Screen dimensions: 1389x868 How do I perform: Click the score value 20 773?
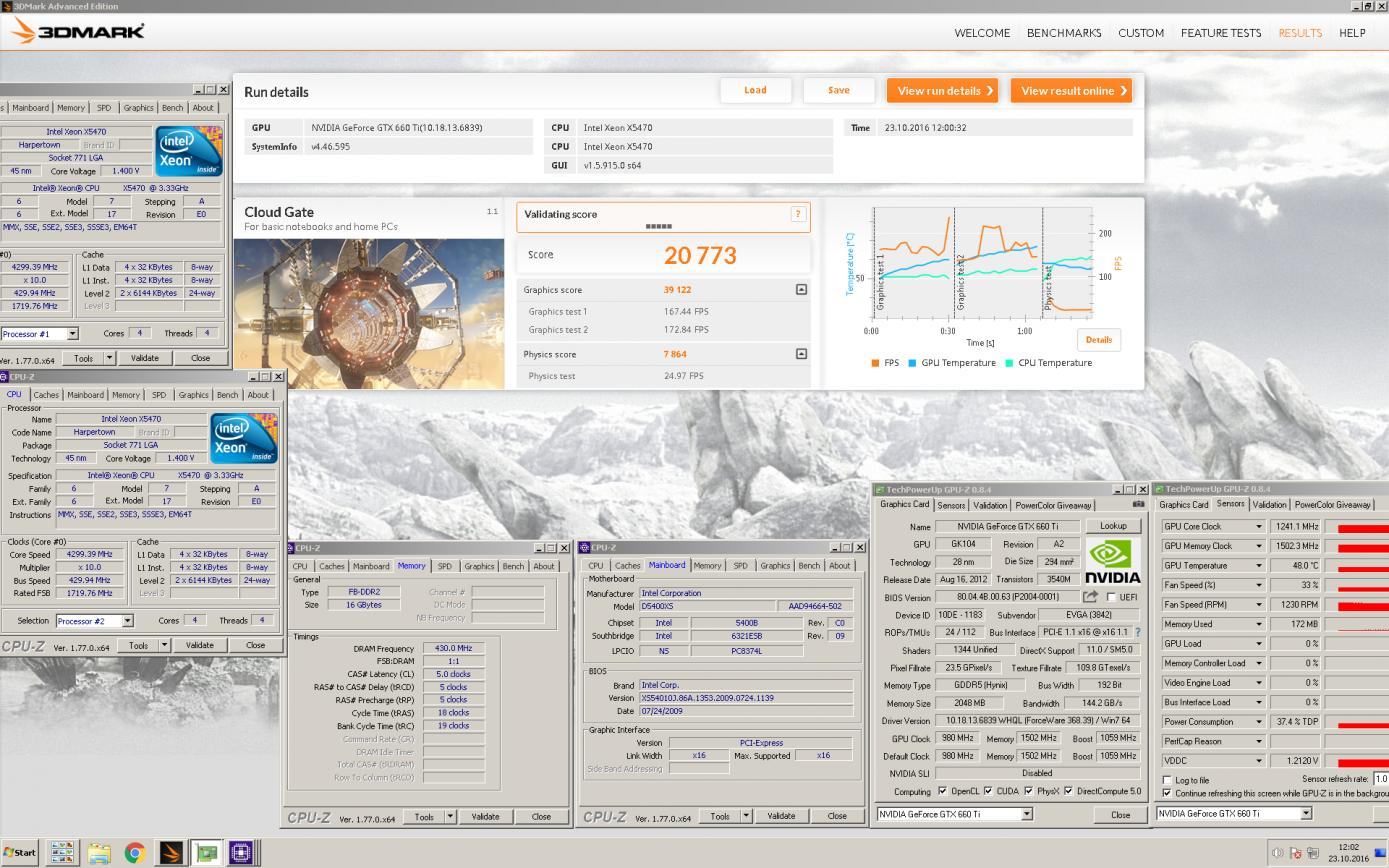tap(700, 255)
